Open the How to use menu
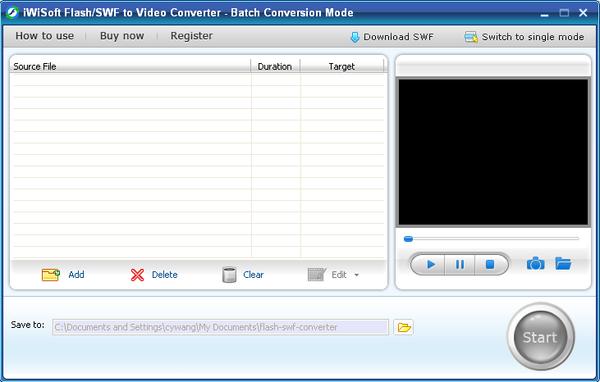 coord(44,36)
